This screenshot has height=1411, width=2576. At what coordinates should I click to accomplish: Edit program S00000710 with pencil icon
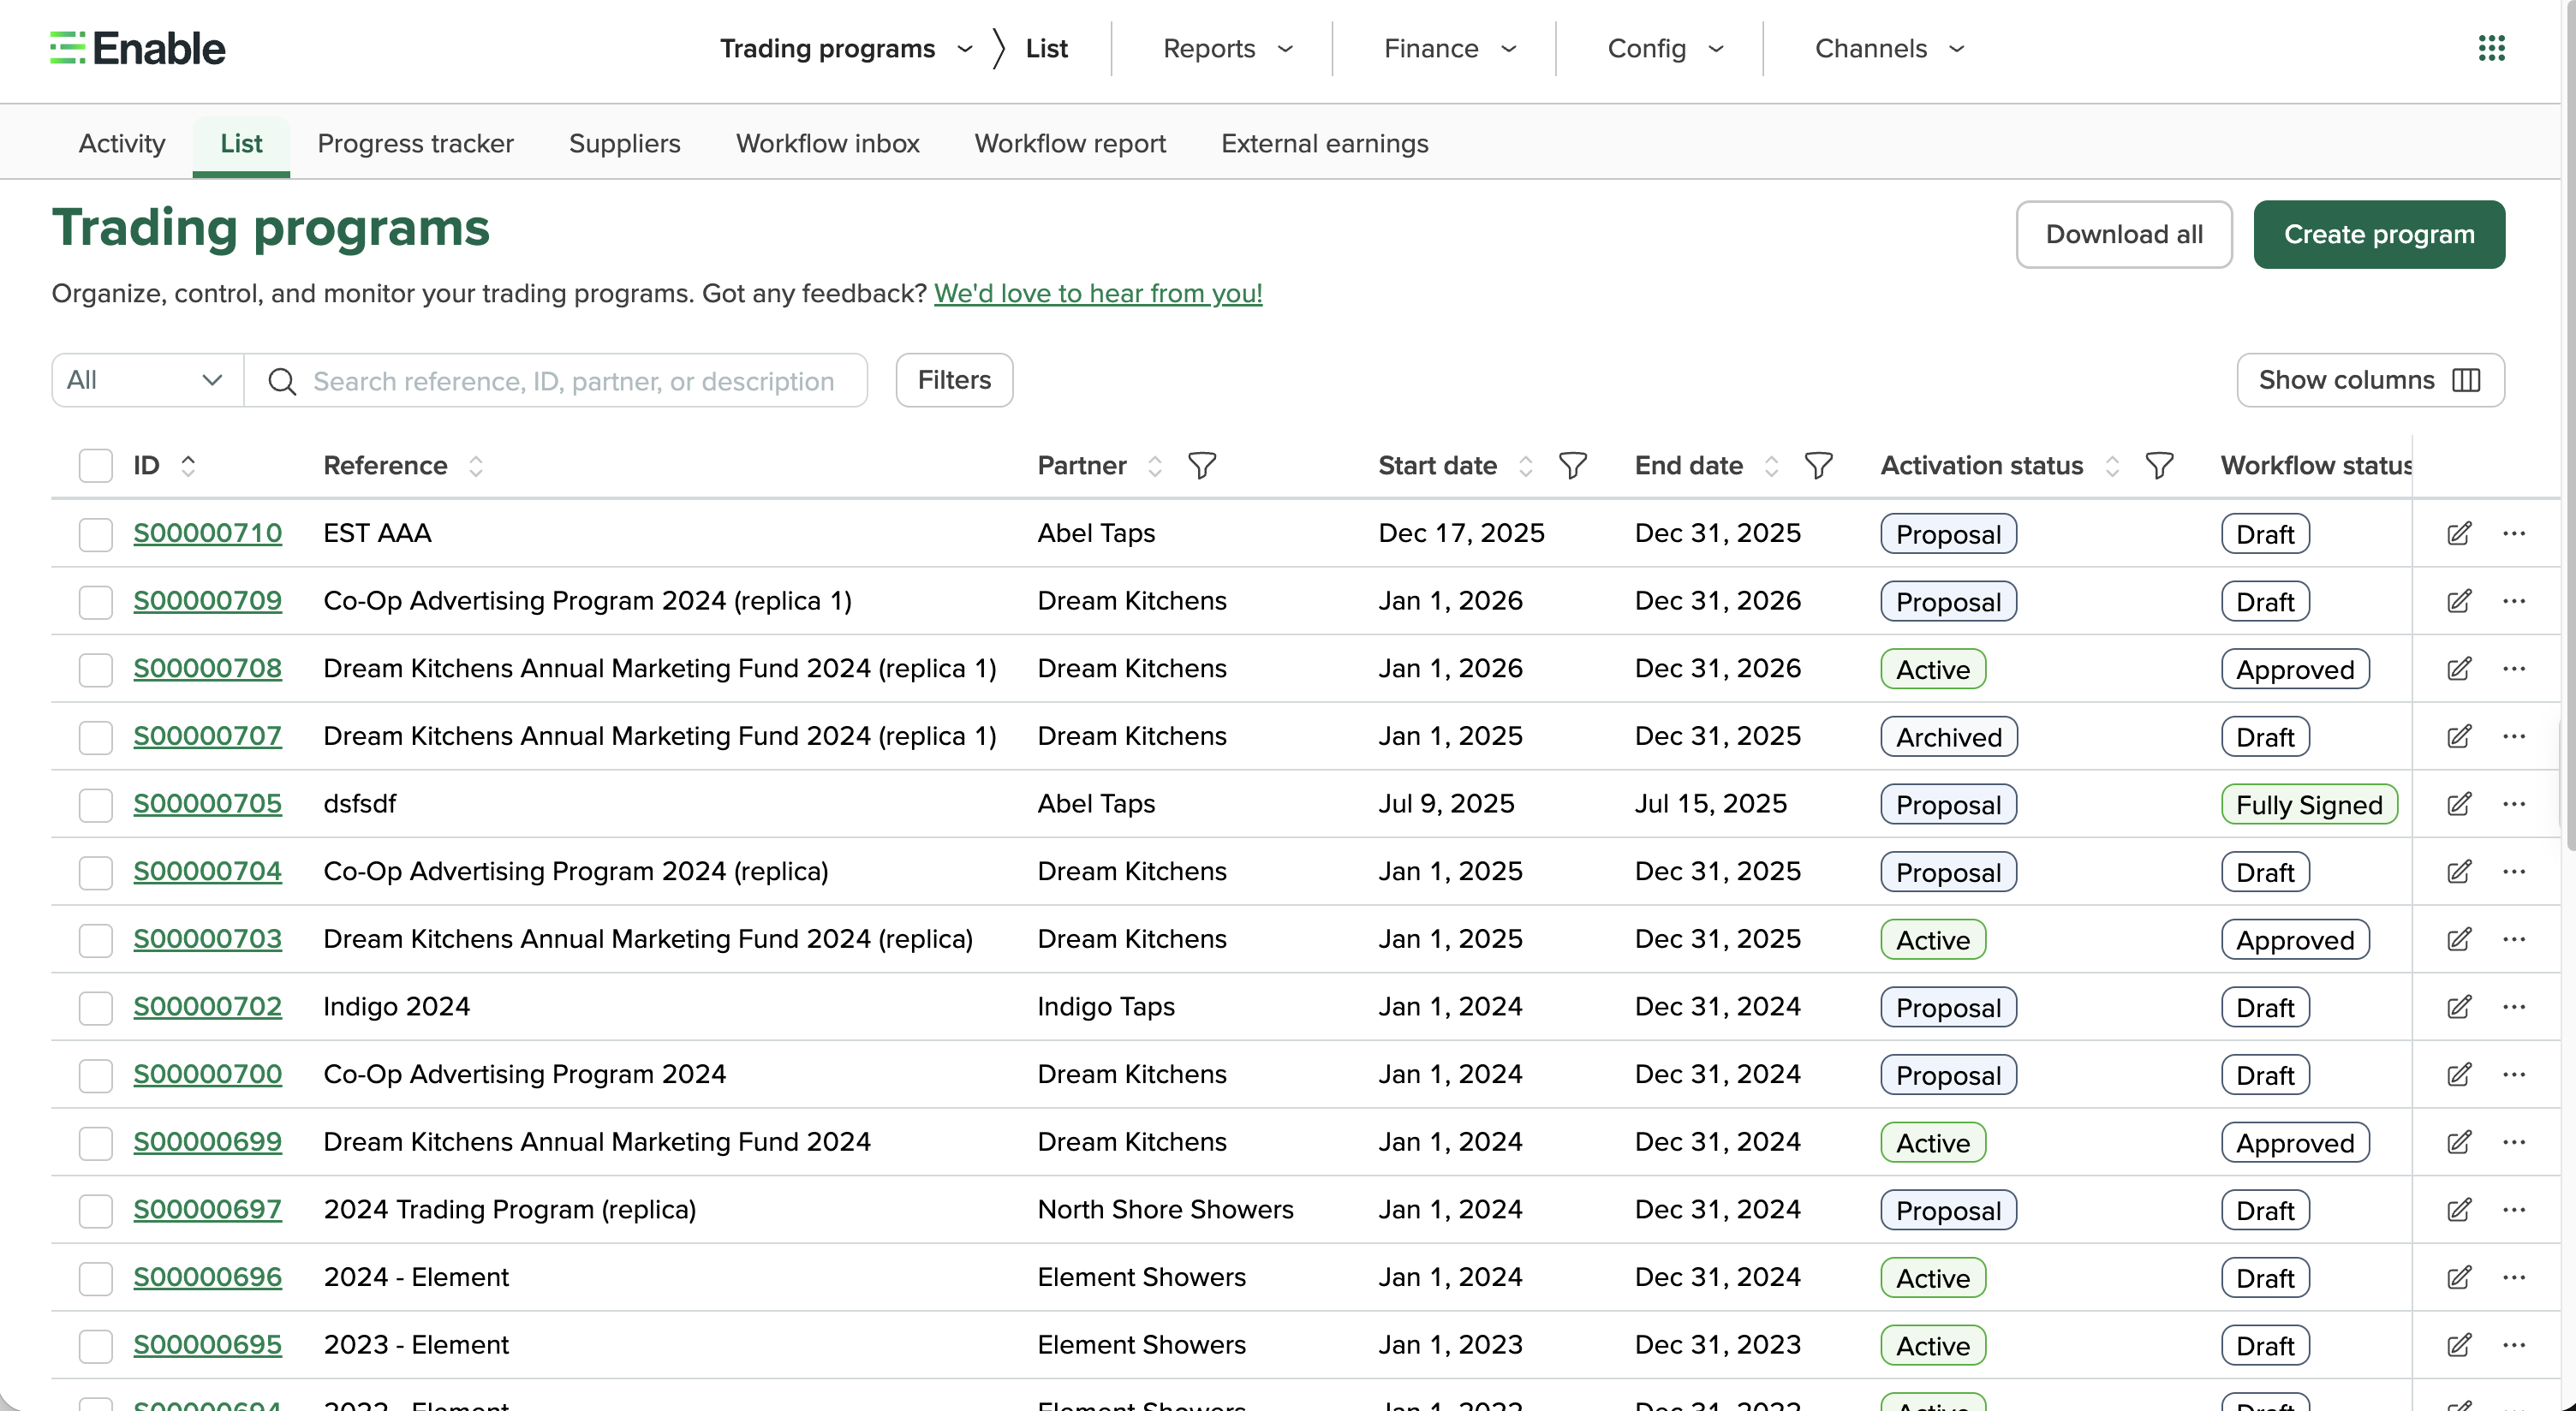(x=2459, y=533)
